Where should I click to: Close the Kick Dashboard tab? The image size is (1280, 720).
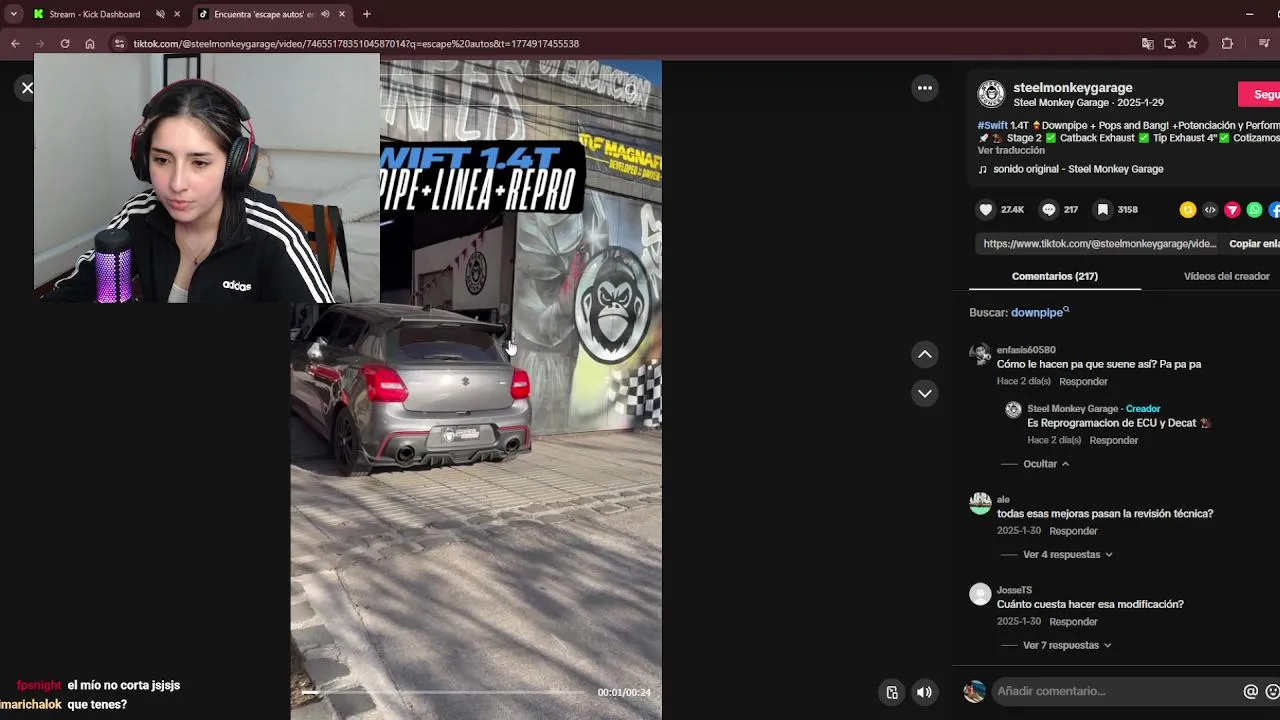click(177, 14)
